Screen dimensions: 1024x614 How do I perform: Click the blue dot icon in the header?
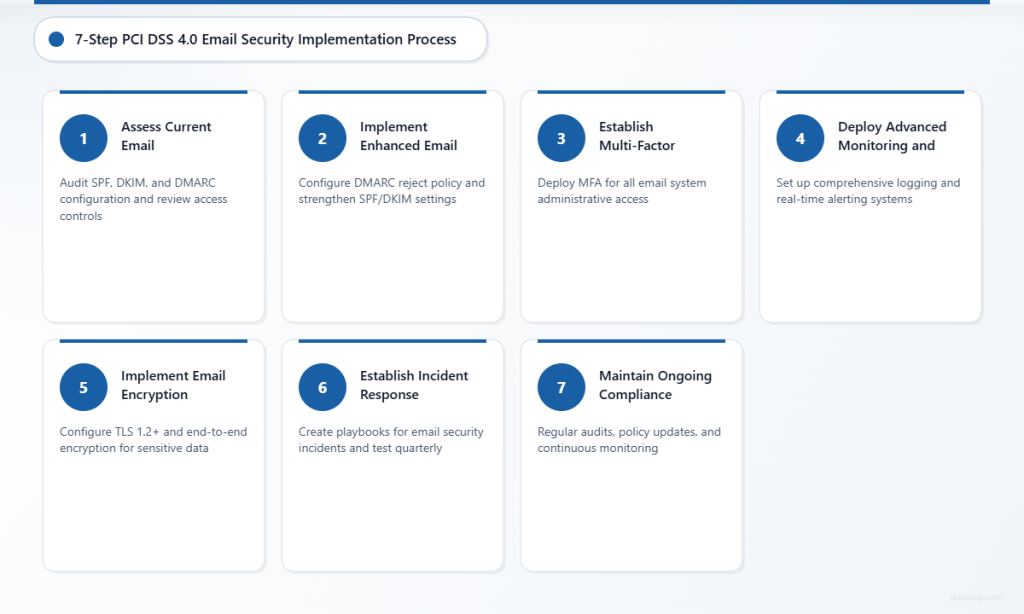[x=57, y=39]
